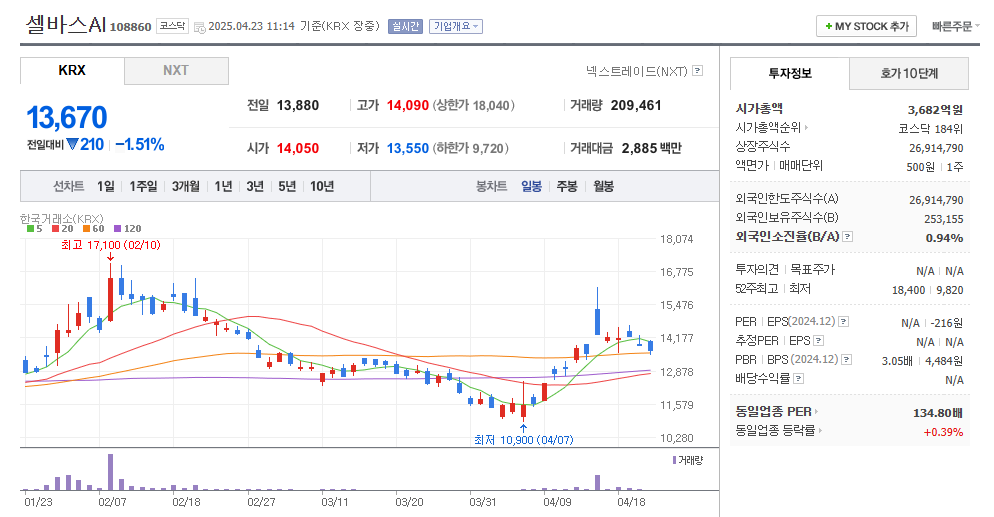994x517 pixels.
Task: Show the 1주일 line chart
Action: pos(143,186)
